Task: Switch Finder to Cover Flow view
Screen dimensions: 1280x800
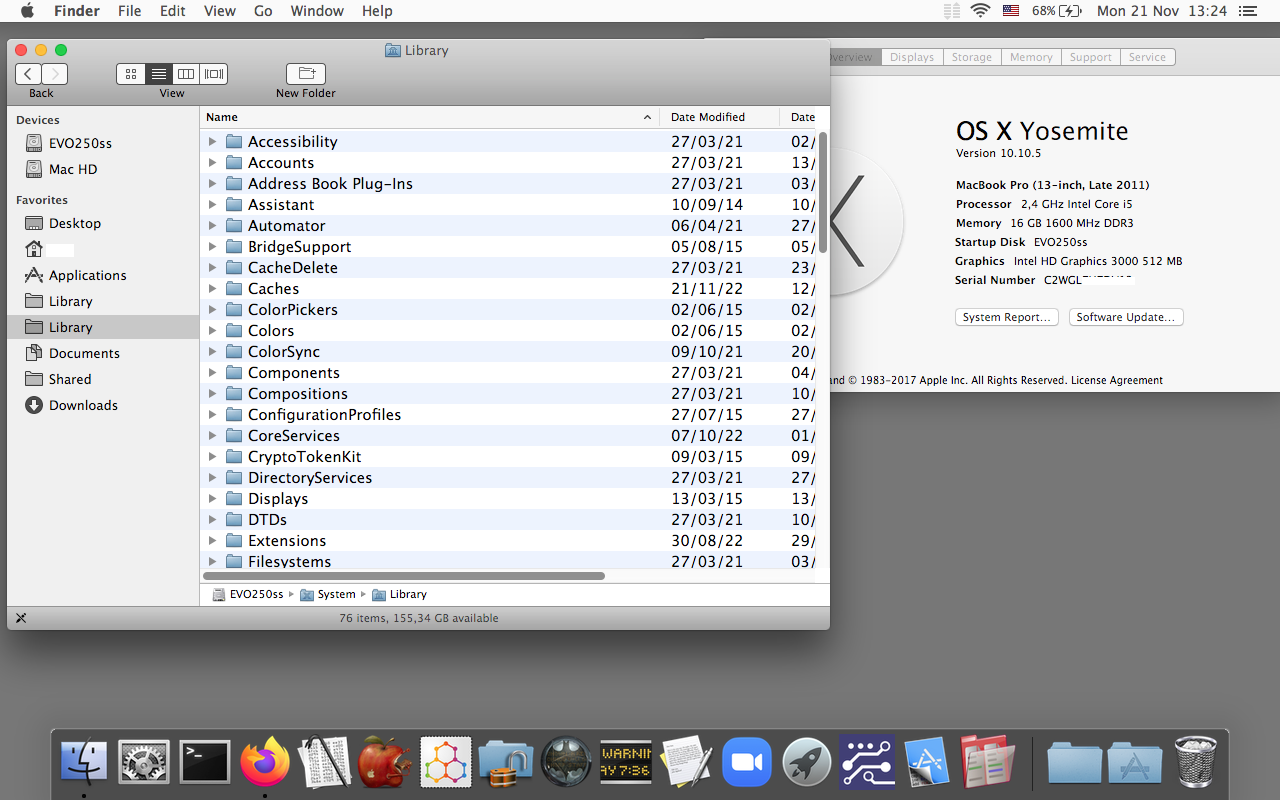Action: (x=214, y=74)
